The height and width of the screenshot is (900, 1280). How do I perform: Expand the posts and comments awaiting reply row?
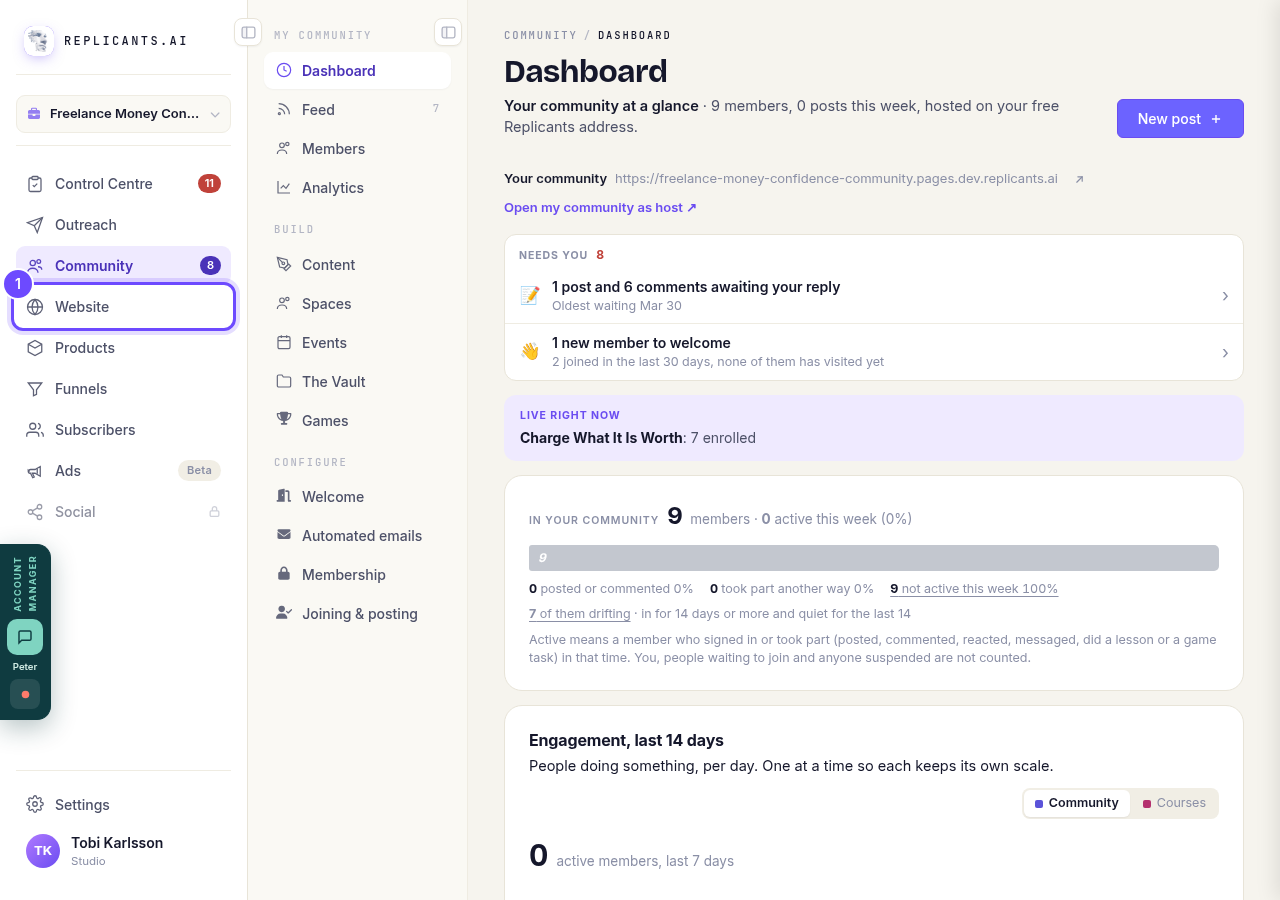tap(874, 296)
